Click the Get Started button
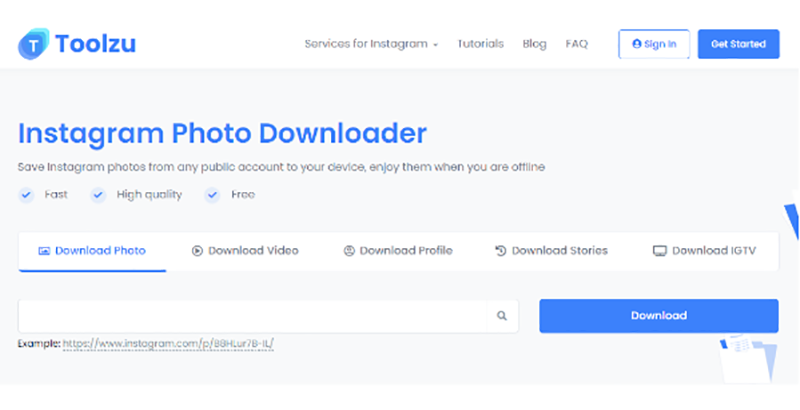This screenshot has height=410, width=800. point(738,44)
